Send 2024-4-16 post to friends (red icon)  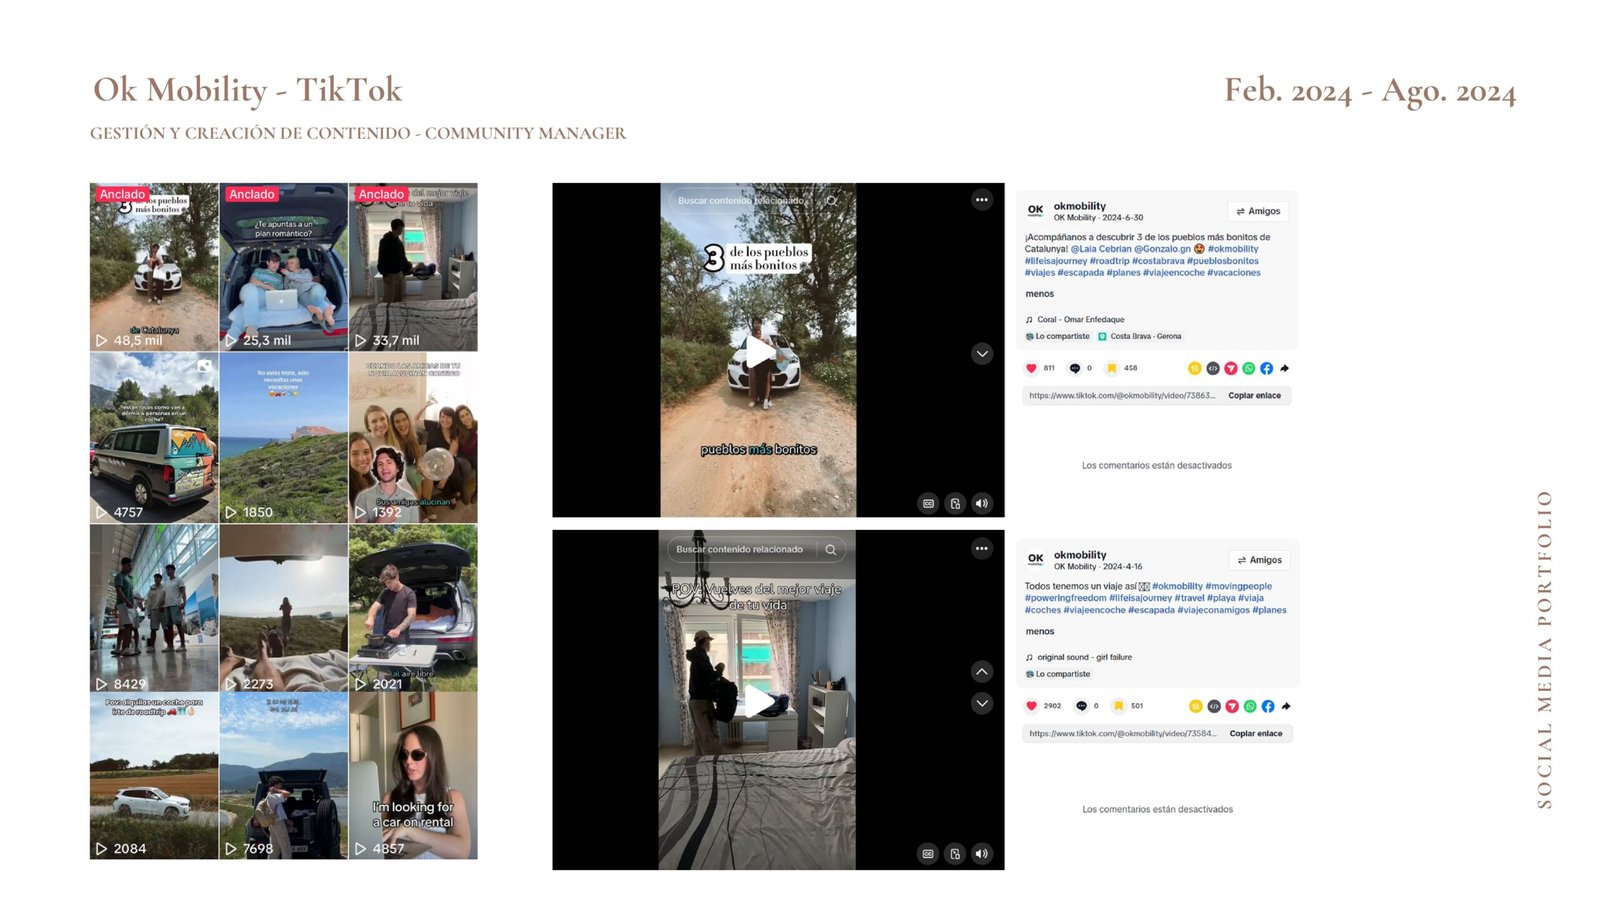click(1232, 706)
